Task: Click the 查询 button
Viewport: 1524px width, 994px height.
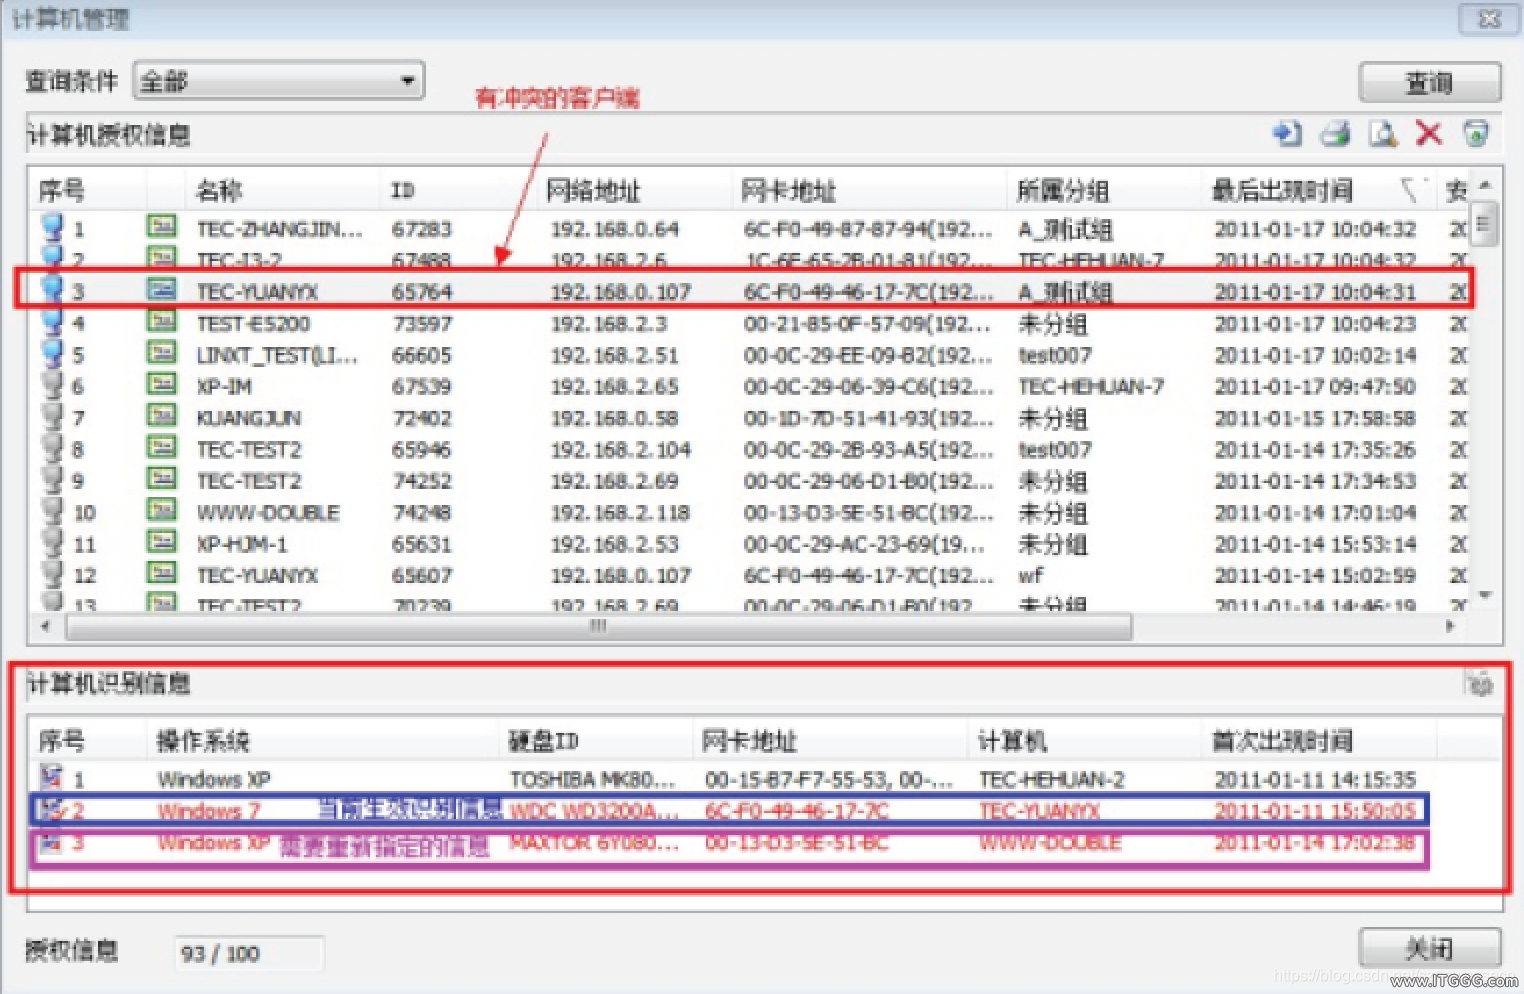Action: pyautogui.click(x=1430, y=83)
